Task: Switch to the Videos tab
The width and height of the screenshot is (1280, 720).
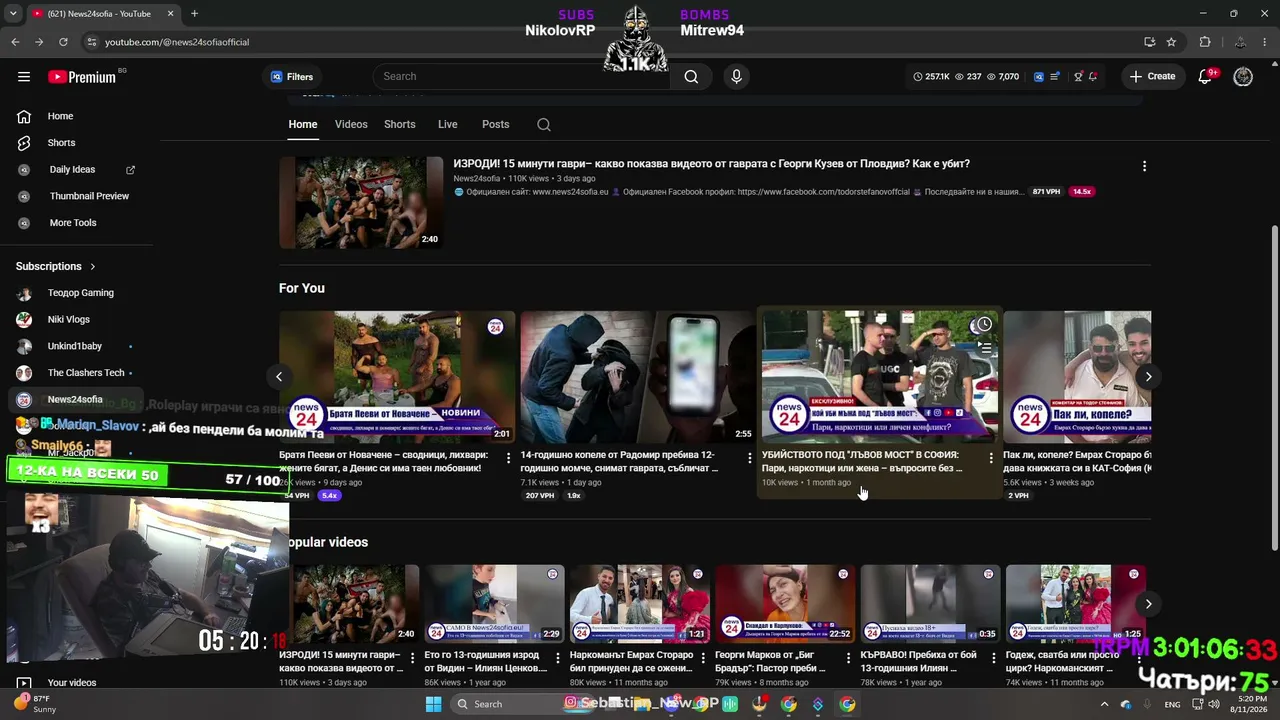Action: tap(351, 125)
